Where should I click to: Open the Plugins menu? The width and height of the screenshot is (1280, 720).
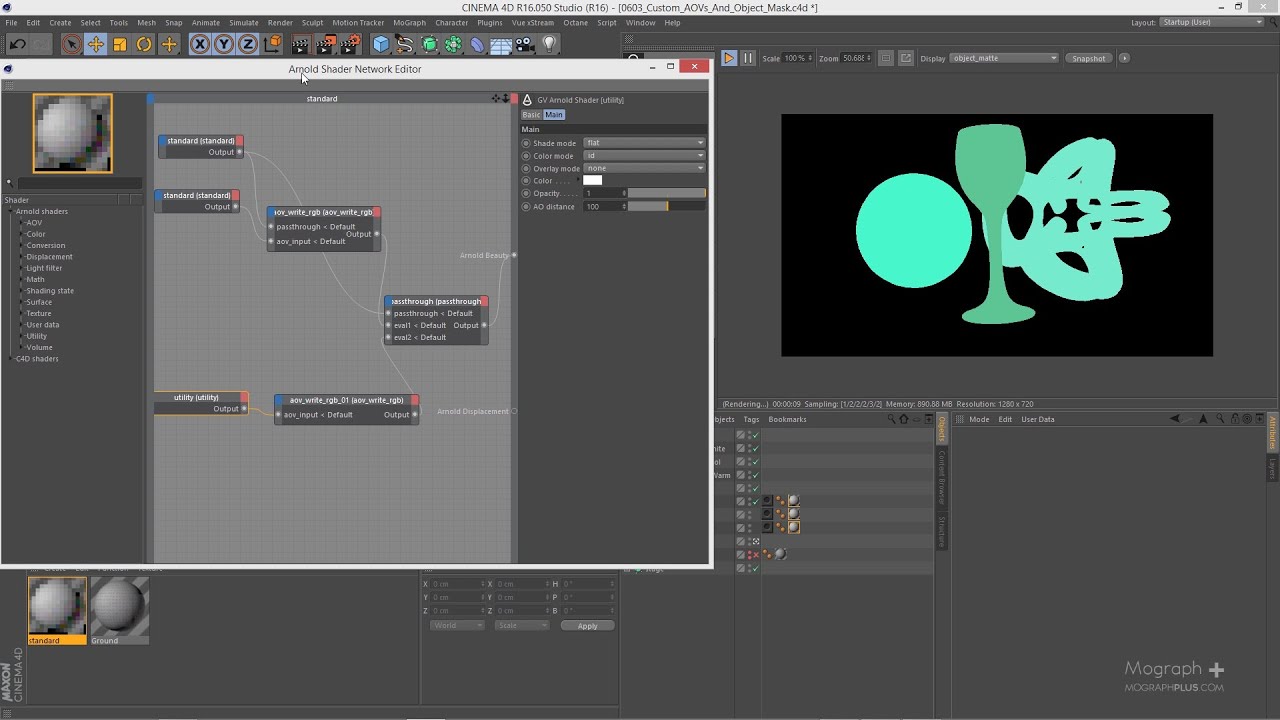pyautogui.click(x=490, y=22)
